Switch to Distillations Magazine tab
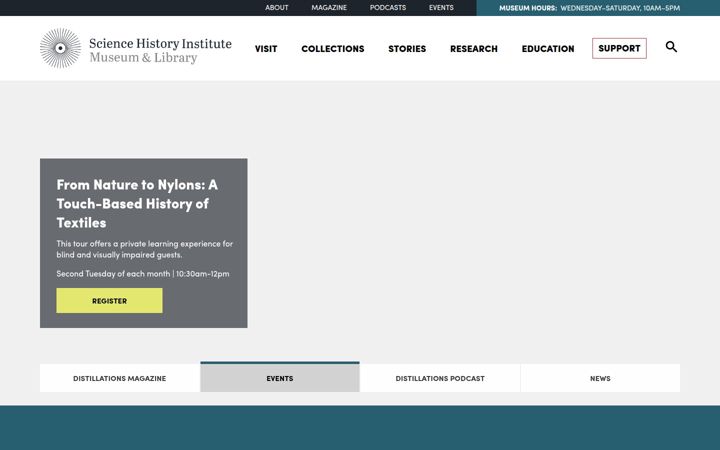 click(120, 378)
